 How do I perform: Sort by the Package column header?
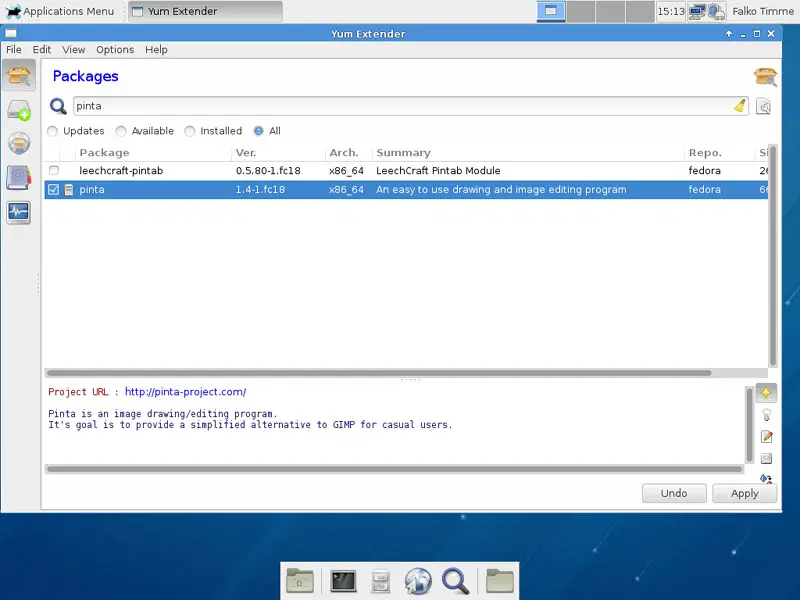pos(153,153)
